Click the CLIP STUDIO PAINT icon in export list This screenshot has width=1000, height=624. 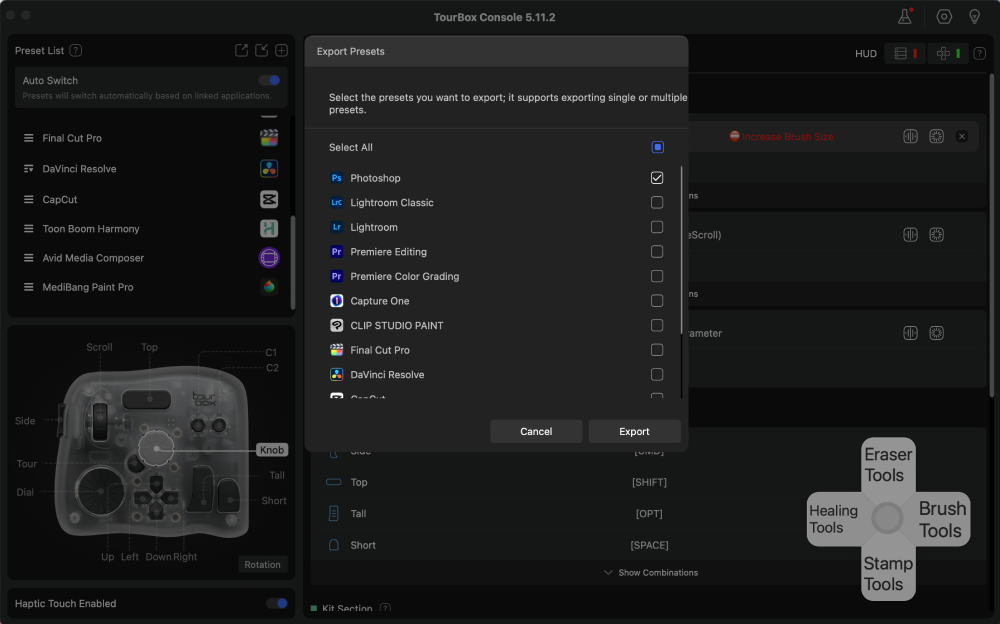tap(337, 325)
